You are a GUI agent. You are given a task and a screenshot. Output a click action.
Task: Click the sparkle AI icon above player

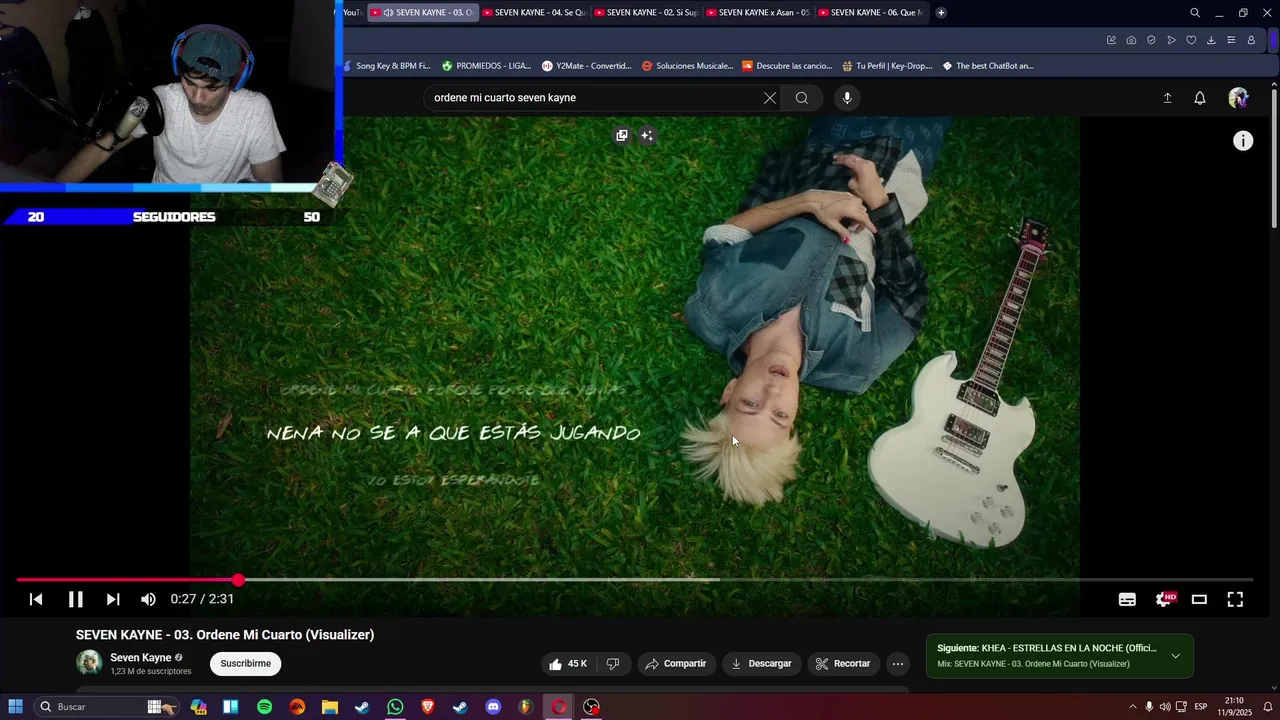pos(647,135)
